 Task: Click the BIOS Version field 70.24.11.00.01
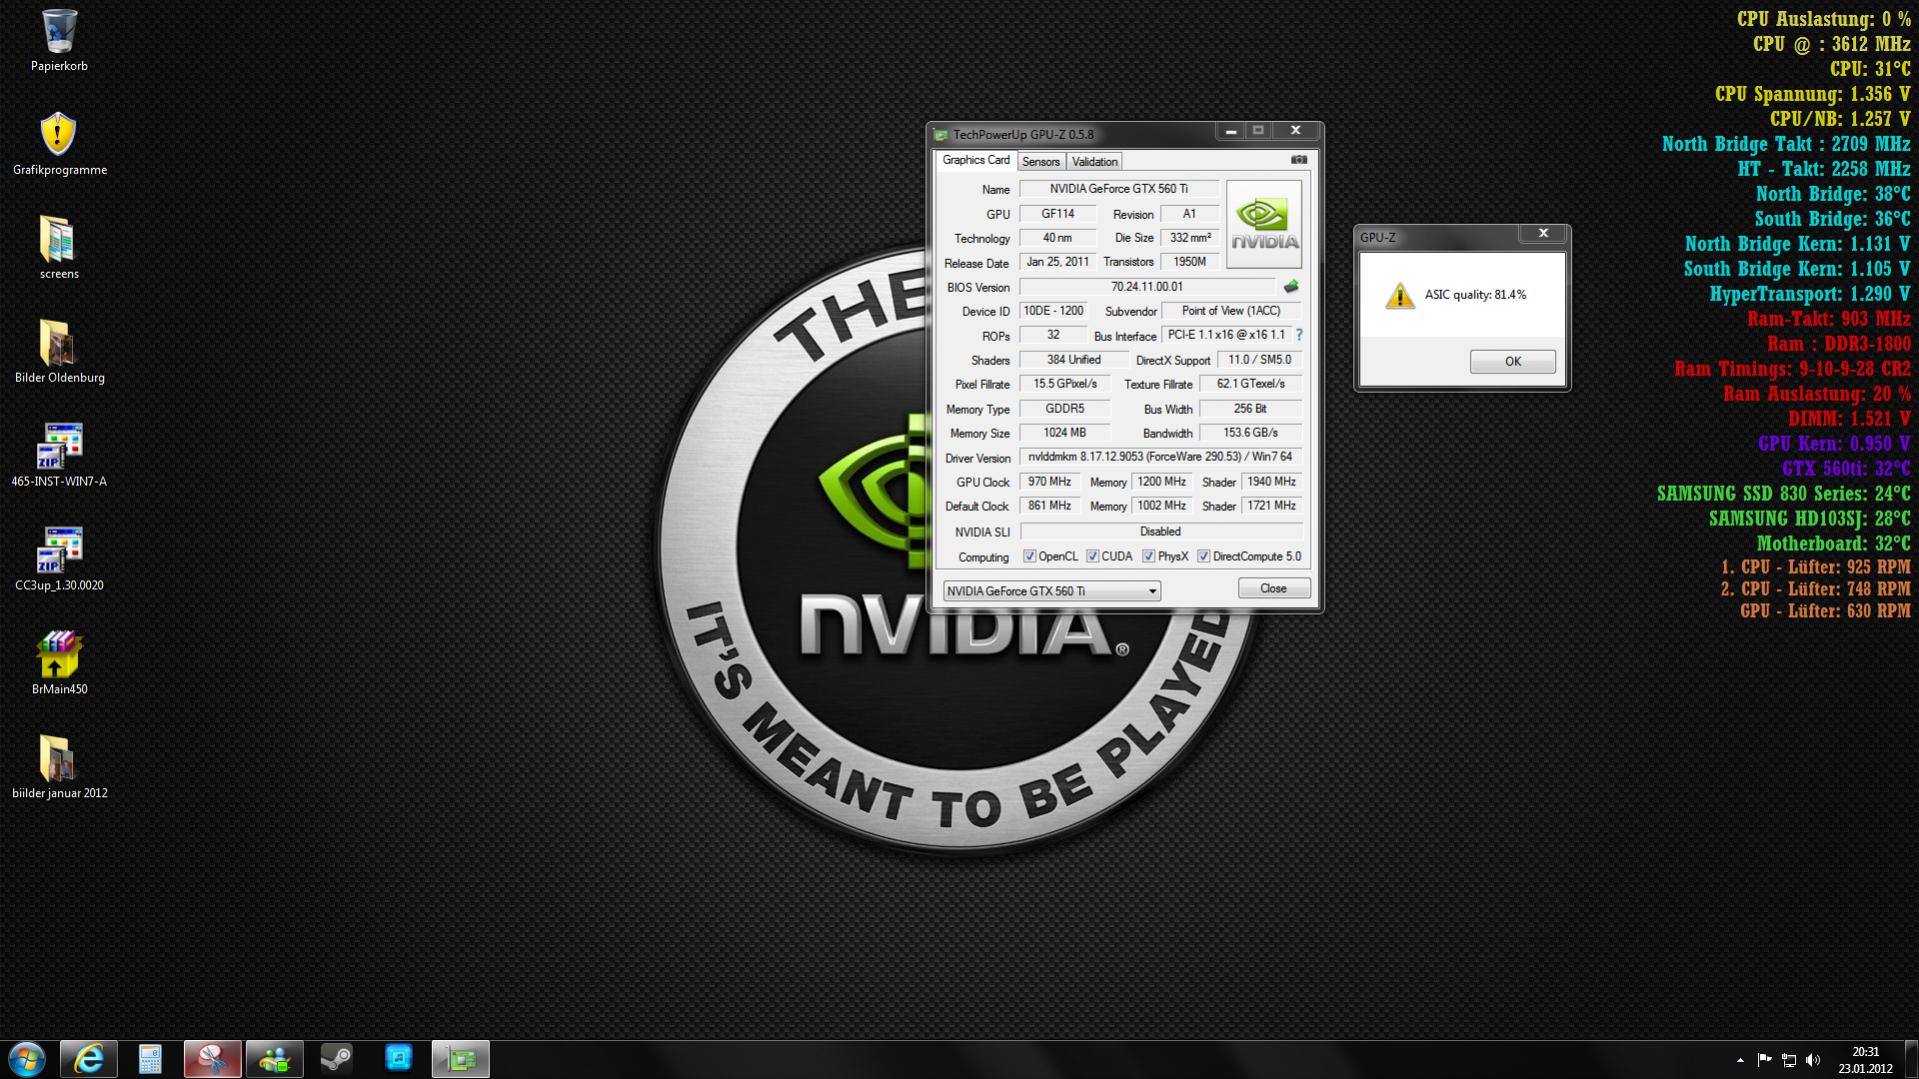point(1146,287)
